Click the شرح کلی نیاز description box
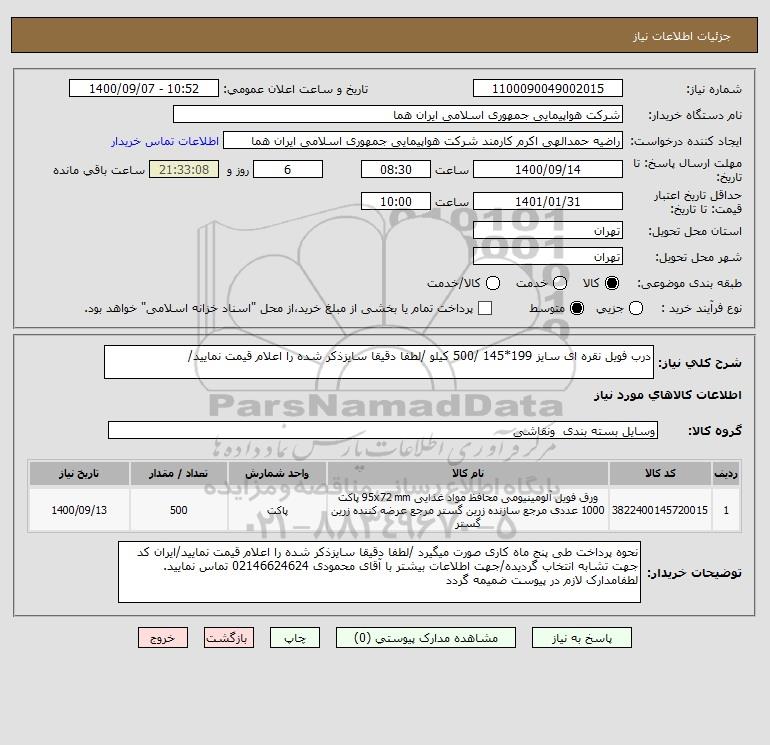770x745 pixels. (379, 362)
